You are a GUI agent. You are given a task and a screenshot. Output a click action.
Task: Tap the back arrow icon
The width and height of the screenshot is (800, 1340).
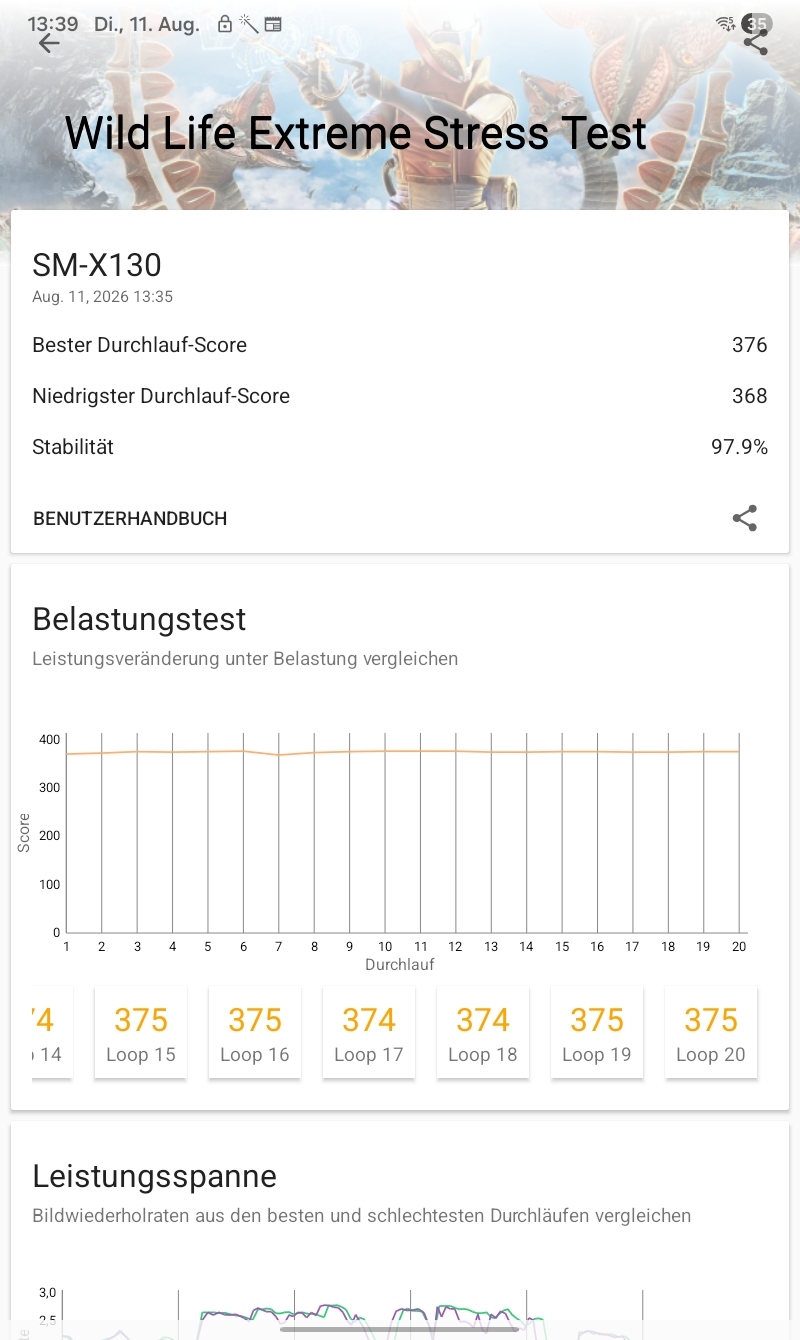pyautogui.click(x=49, y=43)
